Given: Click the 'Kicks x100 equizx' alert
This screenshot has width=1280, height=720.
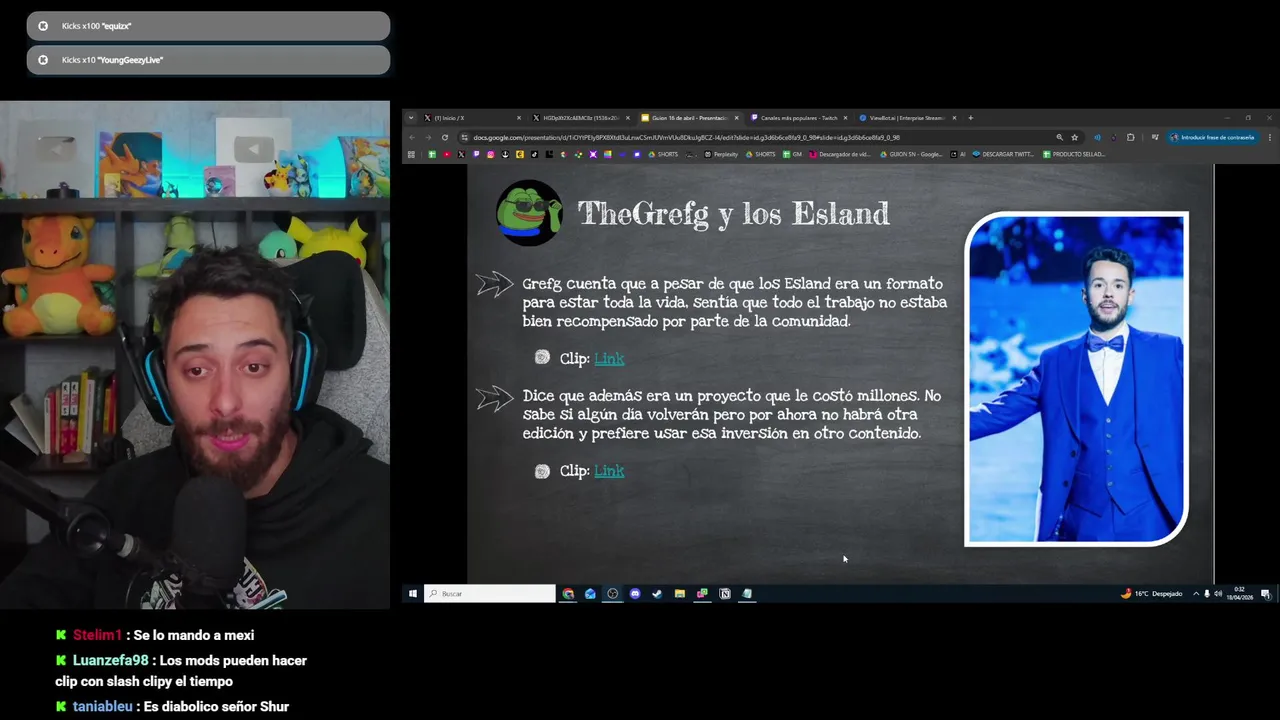Looking at the screenshot, I should [x=208, y=26].
